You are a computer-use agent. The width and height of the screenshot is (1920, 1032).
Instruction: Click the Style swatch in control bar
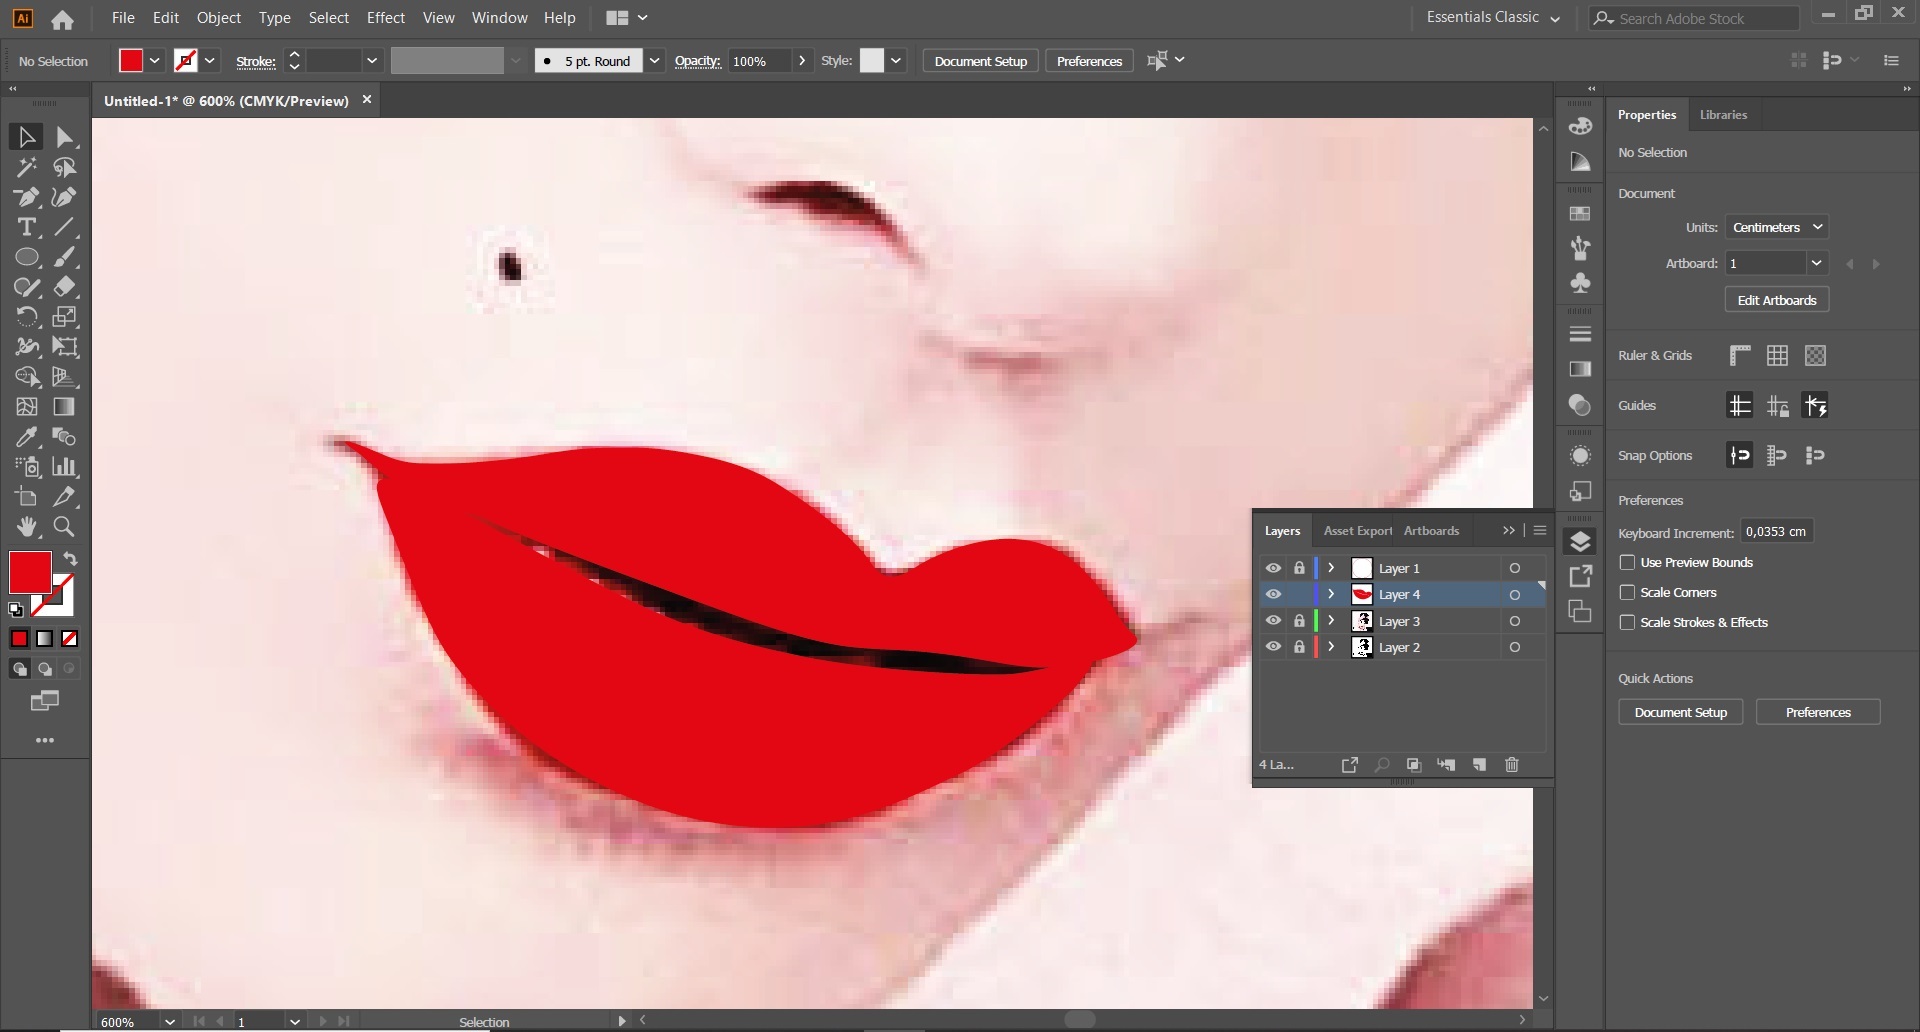(872, 61)
